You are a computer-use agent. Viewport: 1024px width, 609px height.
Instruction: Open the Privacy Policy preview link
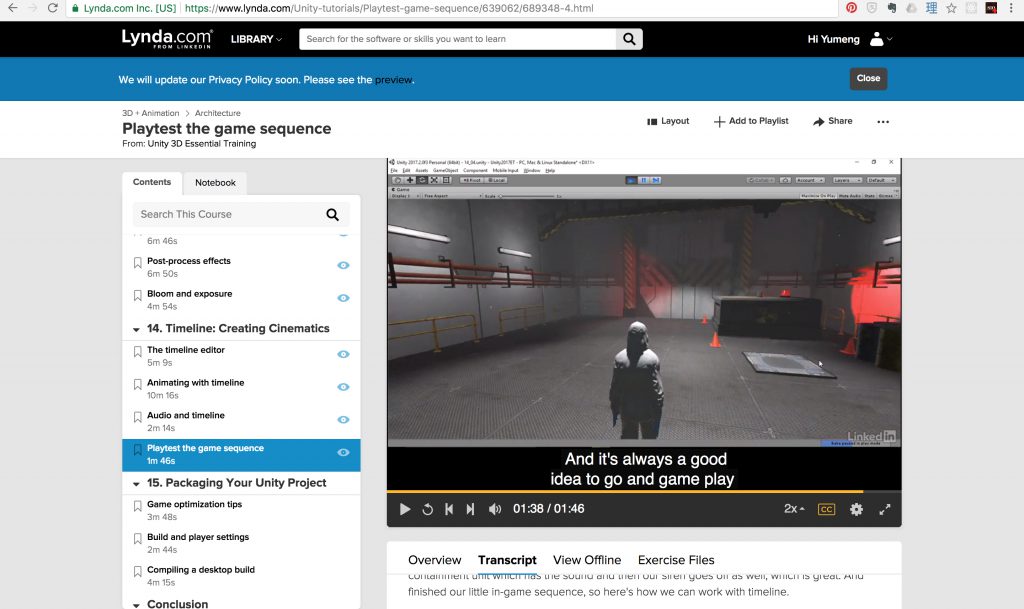[x=393, y=80]
